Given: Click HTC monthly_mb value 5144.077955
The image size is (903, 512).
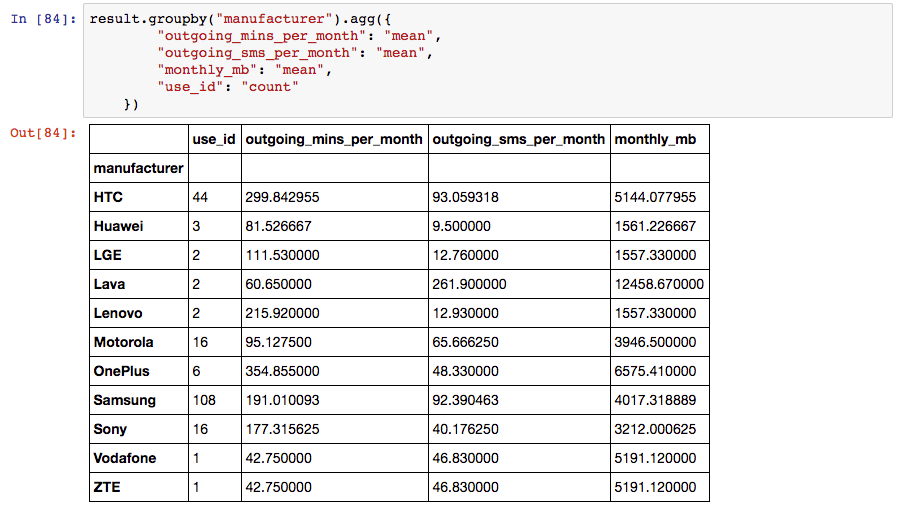Looking at the screenshot, I should click(x=655, y=197).
